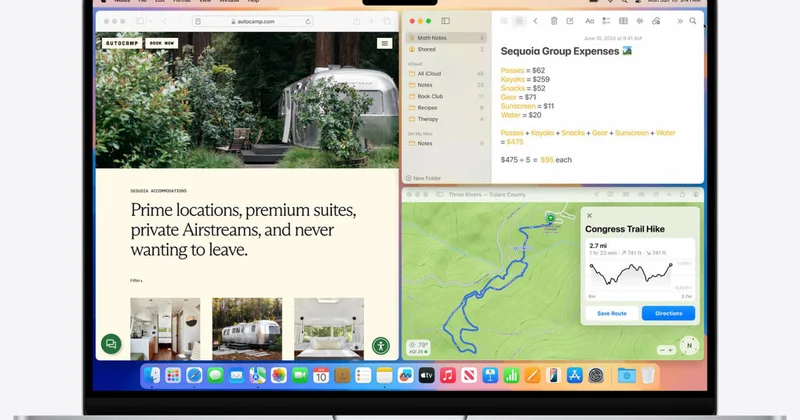
Task: Click the Maps compass N control
Action: coord(689,345)
